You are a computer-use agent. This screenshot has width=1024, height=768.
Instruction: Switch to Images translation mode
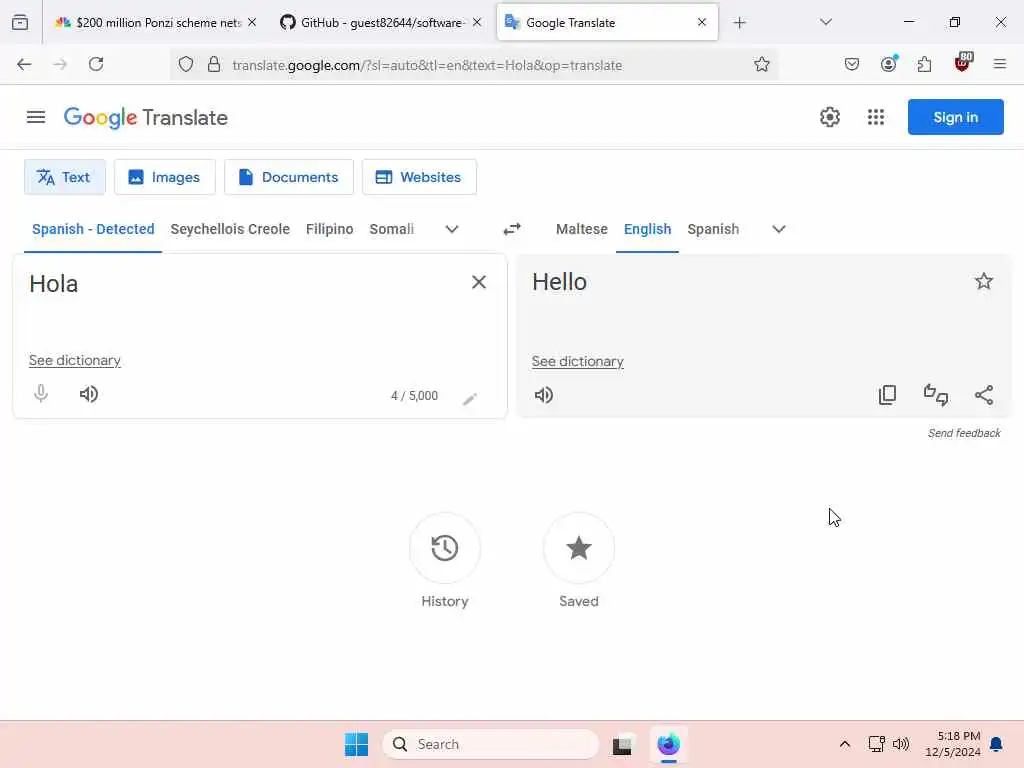(165, 177)
